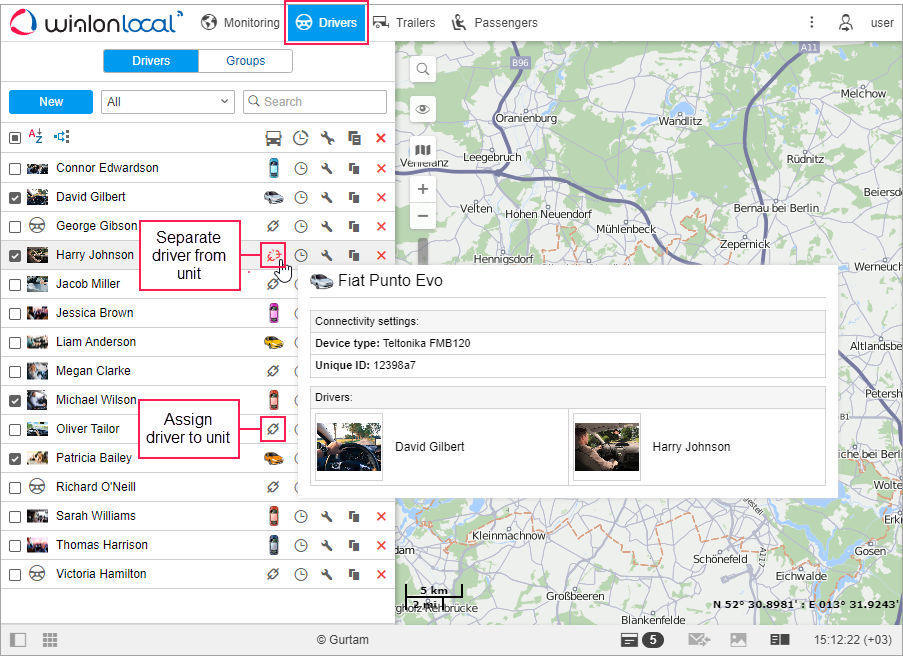Screen dimensions: 903x656
Task: Zoom in the map with plus button
Action: (x=423, y=189)
